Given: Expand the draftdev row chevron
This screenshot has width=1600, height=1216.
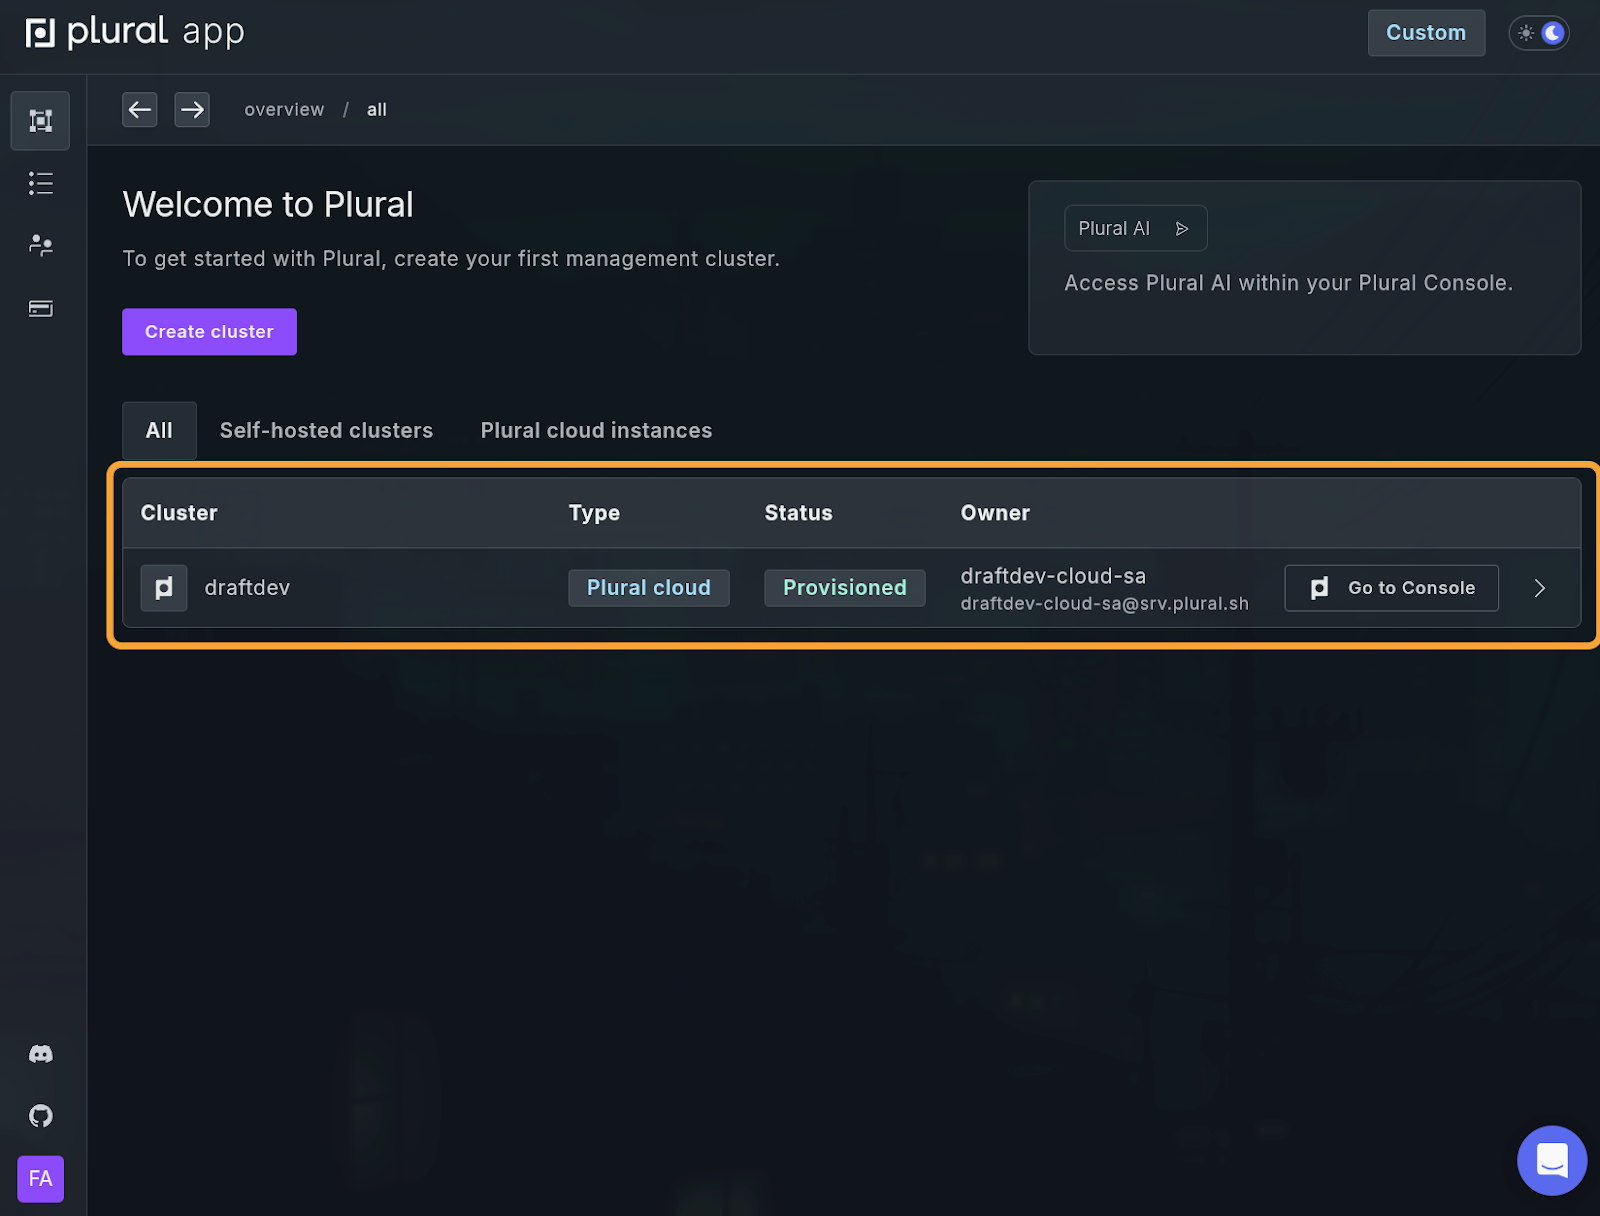Looking at the screenshot, I should [1539, 588].
